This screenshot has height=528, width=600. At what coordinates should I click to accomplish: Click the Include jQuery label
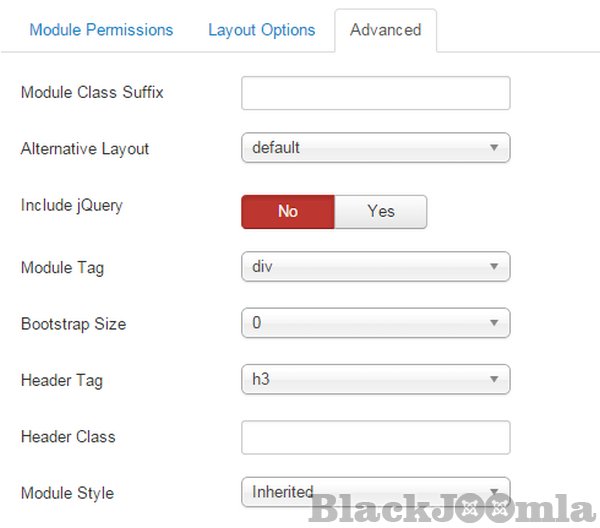(x=71, y=205)
